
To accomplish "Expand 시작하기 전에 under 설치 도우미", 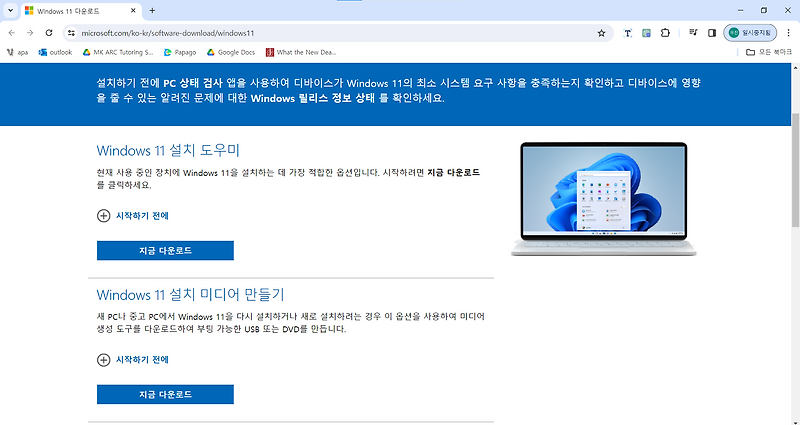I will pos(133,216).
